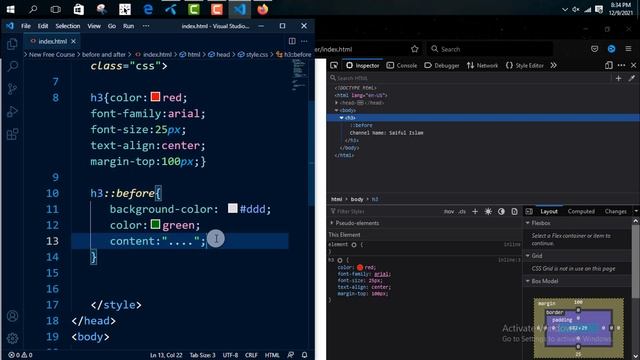Screen dimensions: 640x360
Task: Open the VS Code feedback status icon
Action: tap(290, 355)
